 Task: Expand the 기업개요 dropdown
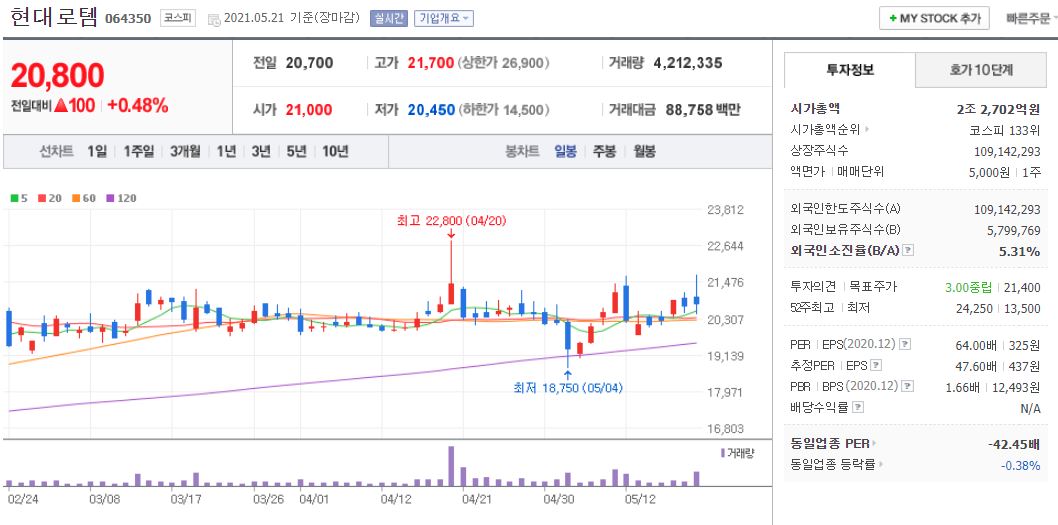(x=444, y=18)
